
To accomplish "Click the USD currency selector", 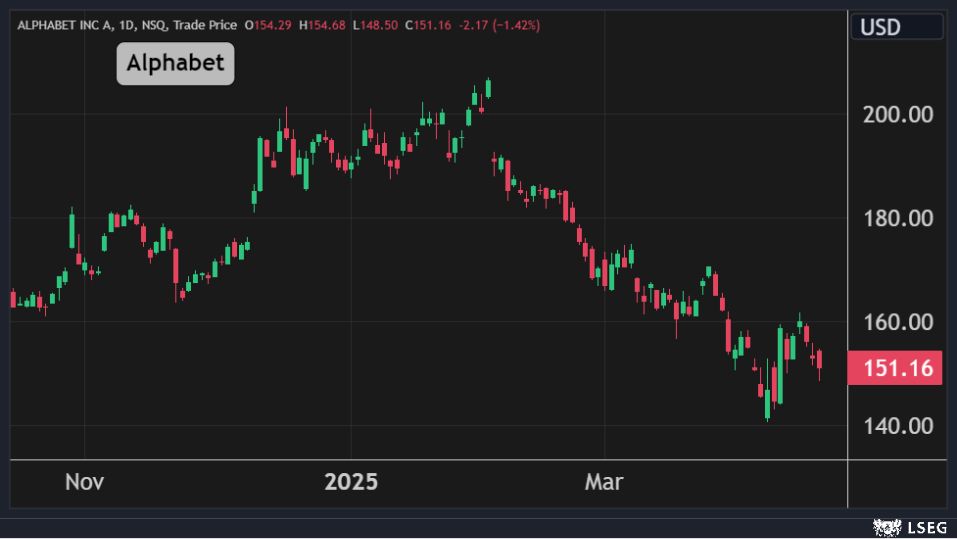I will pyautogui.click(x=897, y=27).
